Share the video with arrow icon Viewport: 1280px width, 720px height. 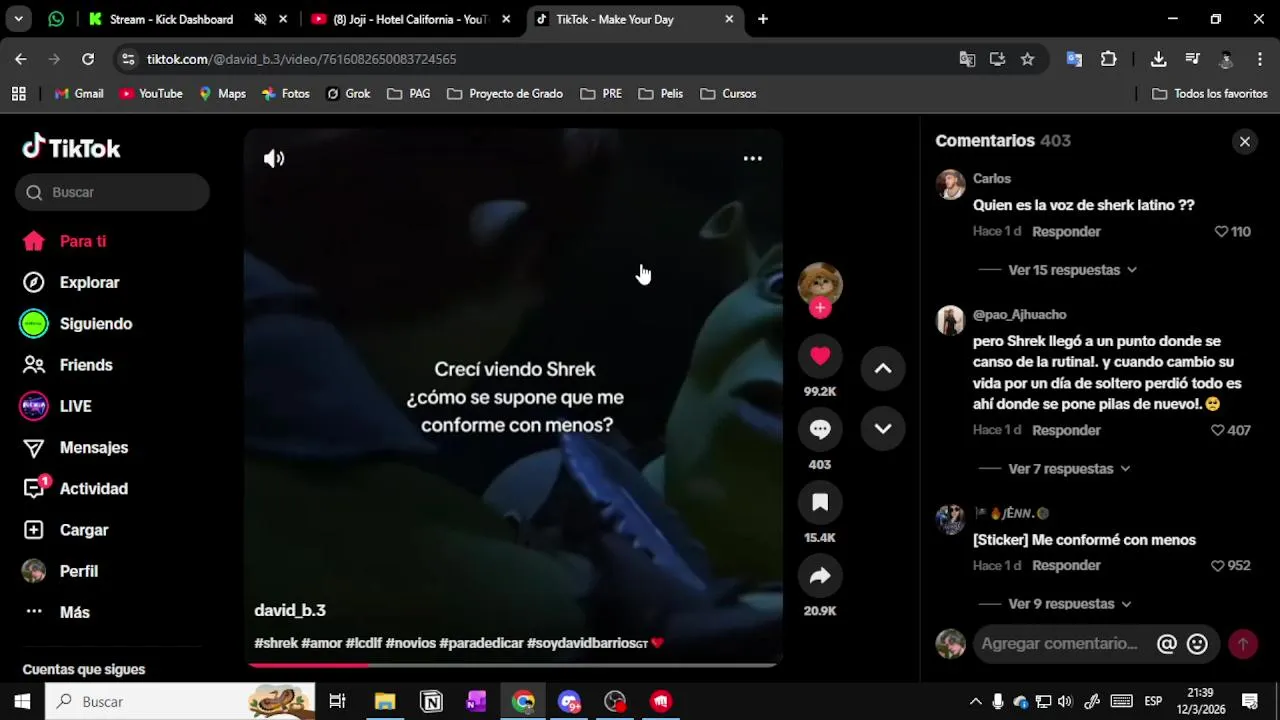click(820, 575)
